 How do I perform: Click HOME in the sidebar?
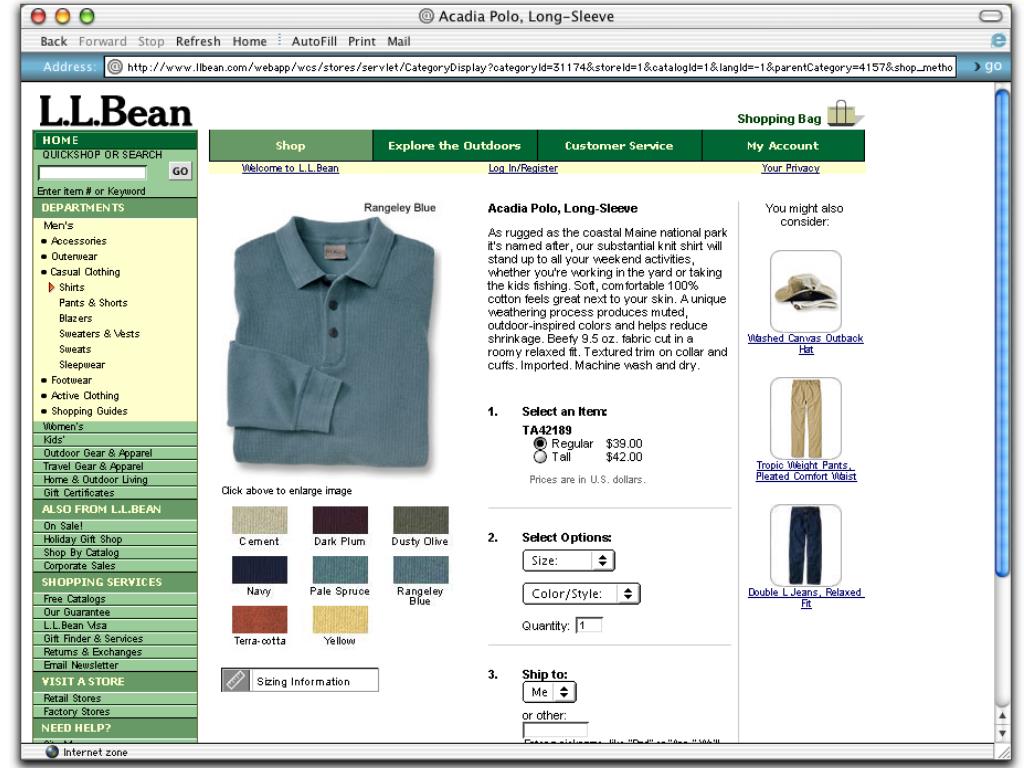point(61,140)
